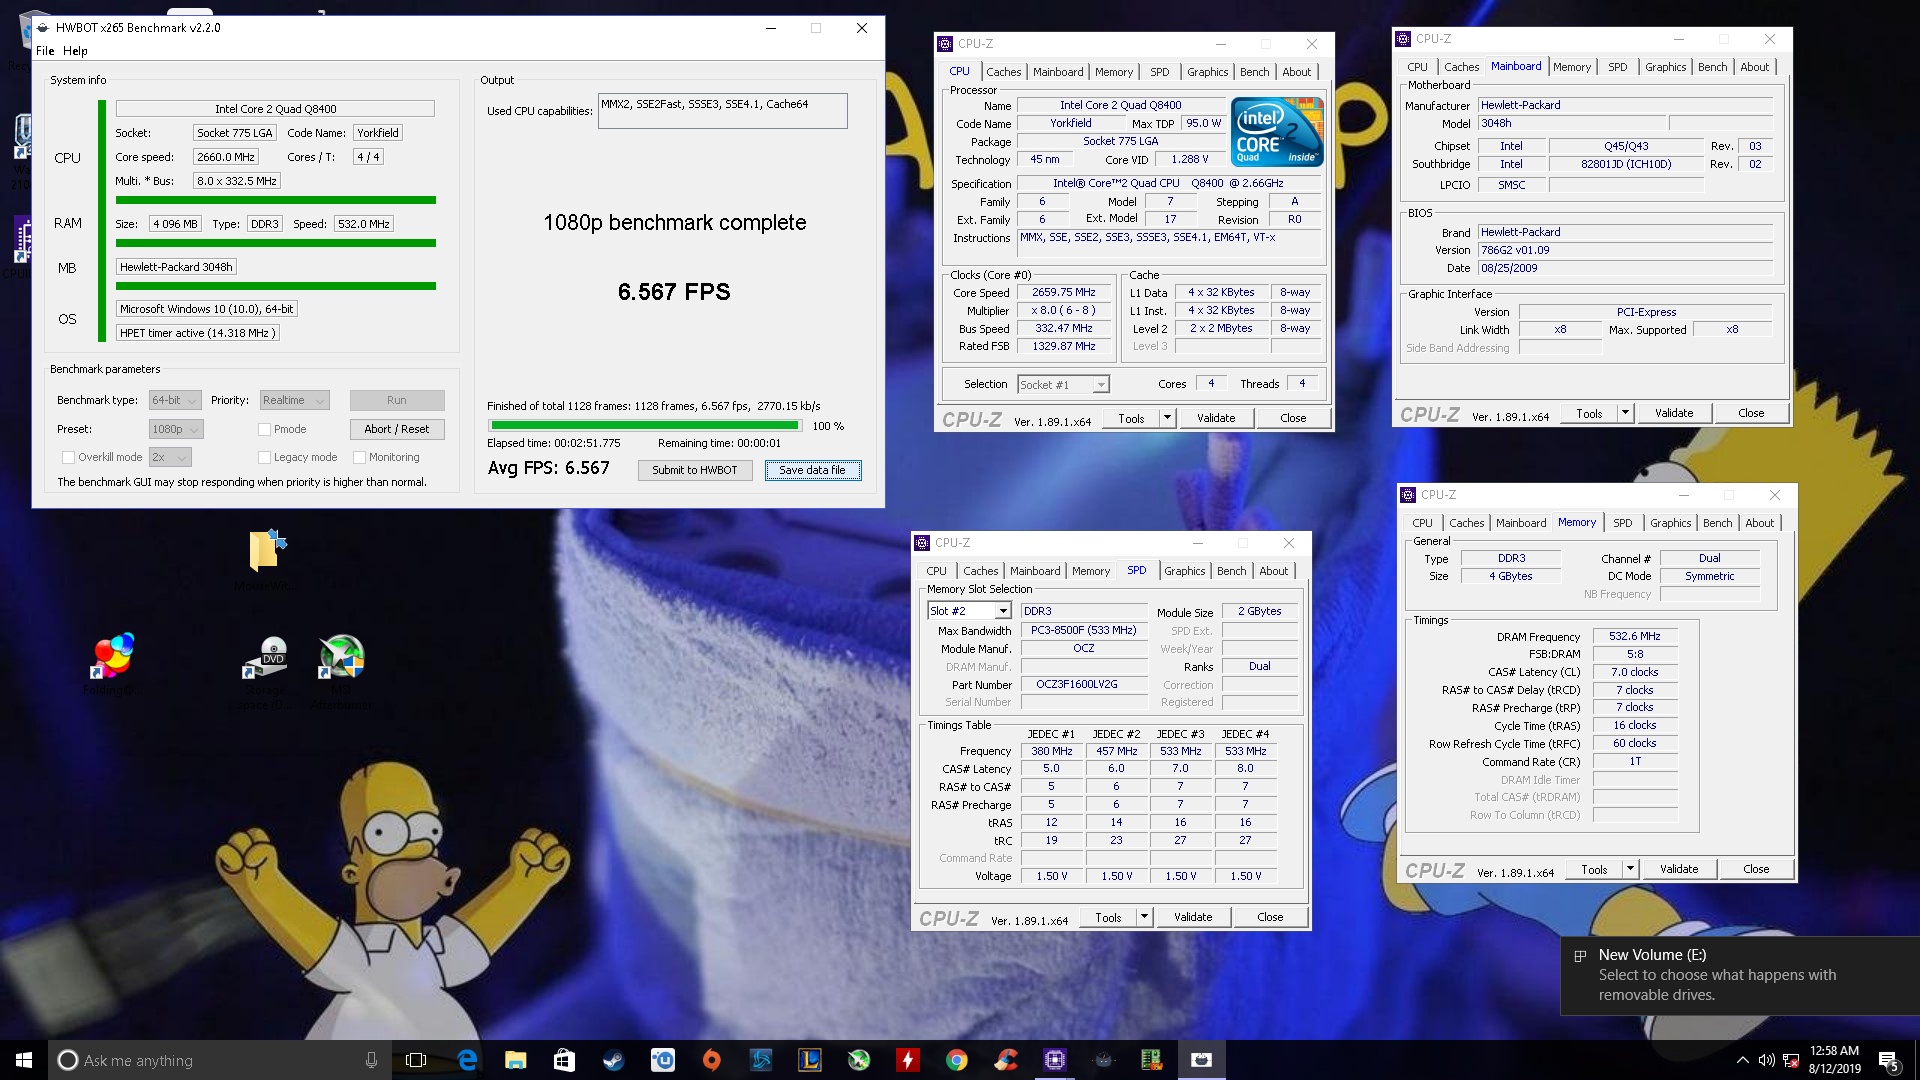Open the Preset 1080p dropdown
The width and height of the screenshot is (1920, 1080).
[x=176, y=429]
